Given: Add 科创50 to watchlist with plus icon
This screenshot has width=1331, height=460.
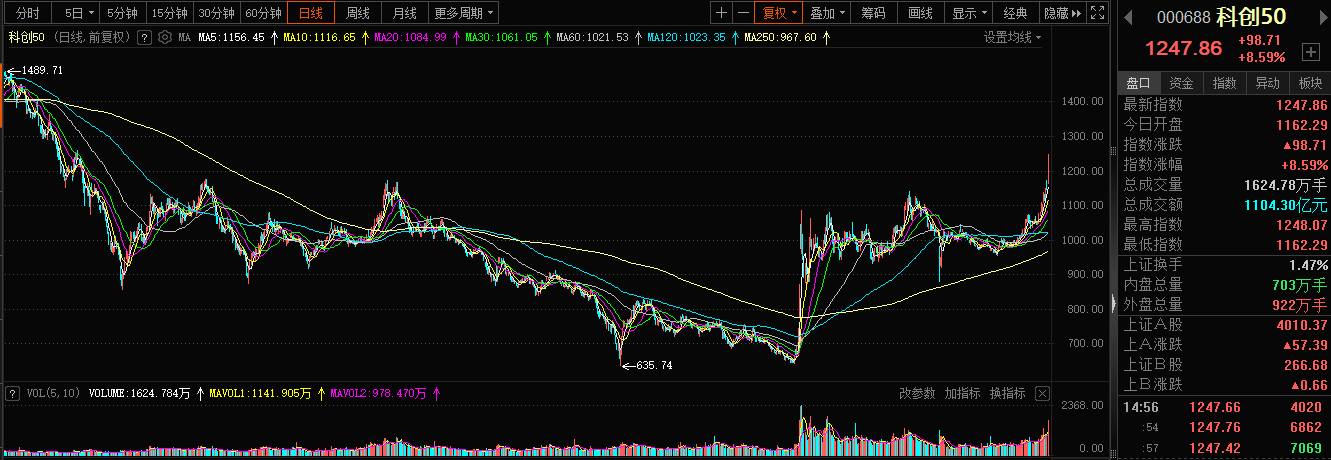Looking at the screenshot, I should [x=1311, y=50].
